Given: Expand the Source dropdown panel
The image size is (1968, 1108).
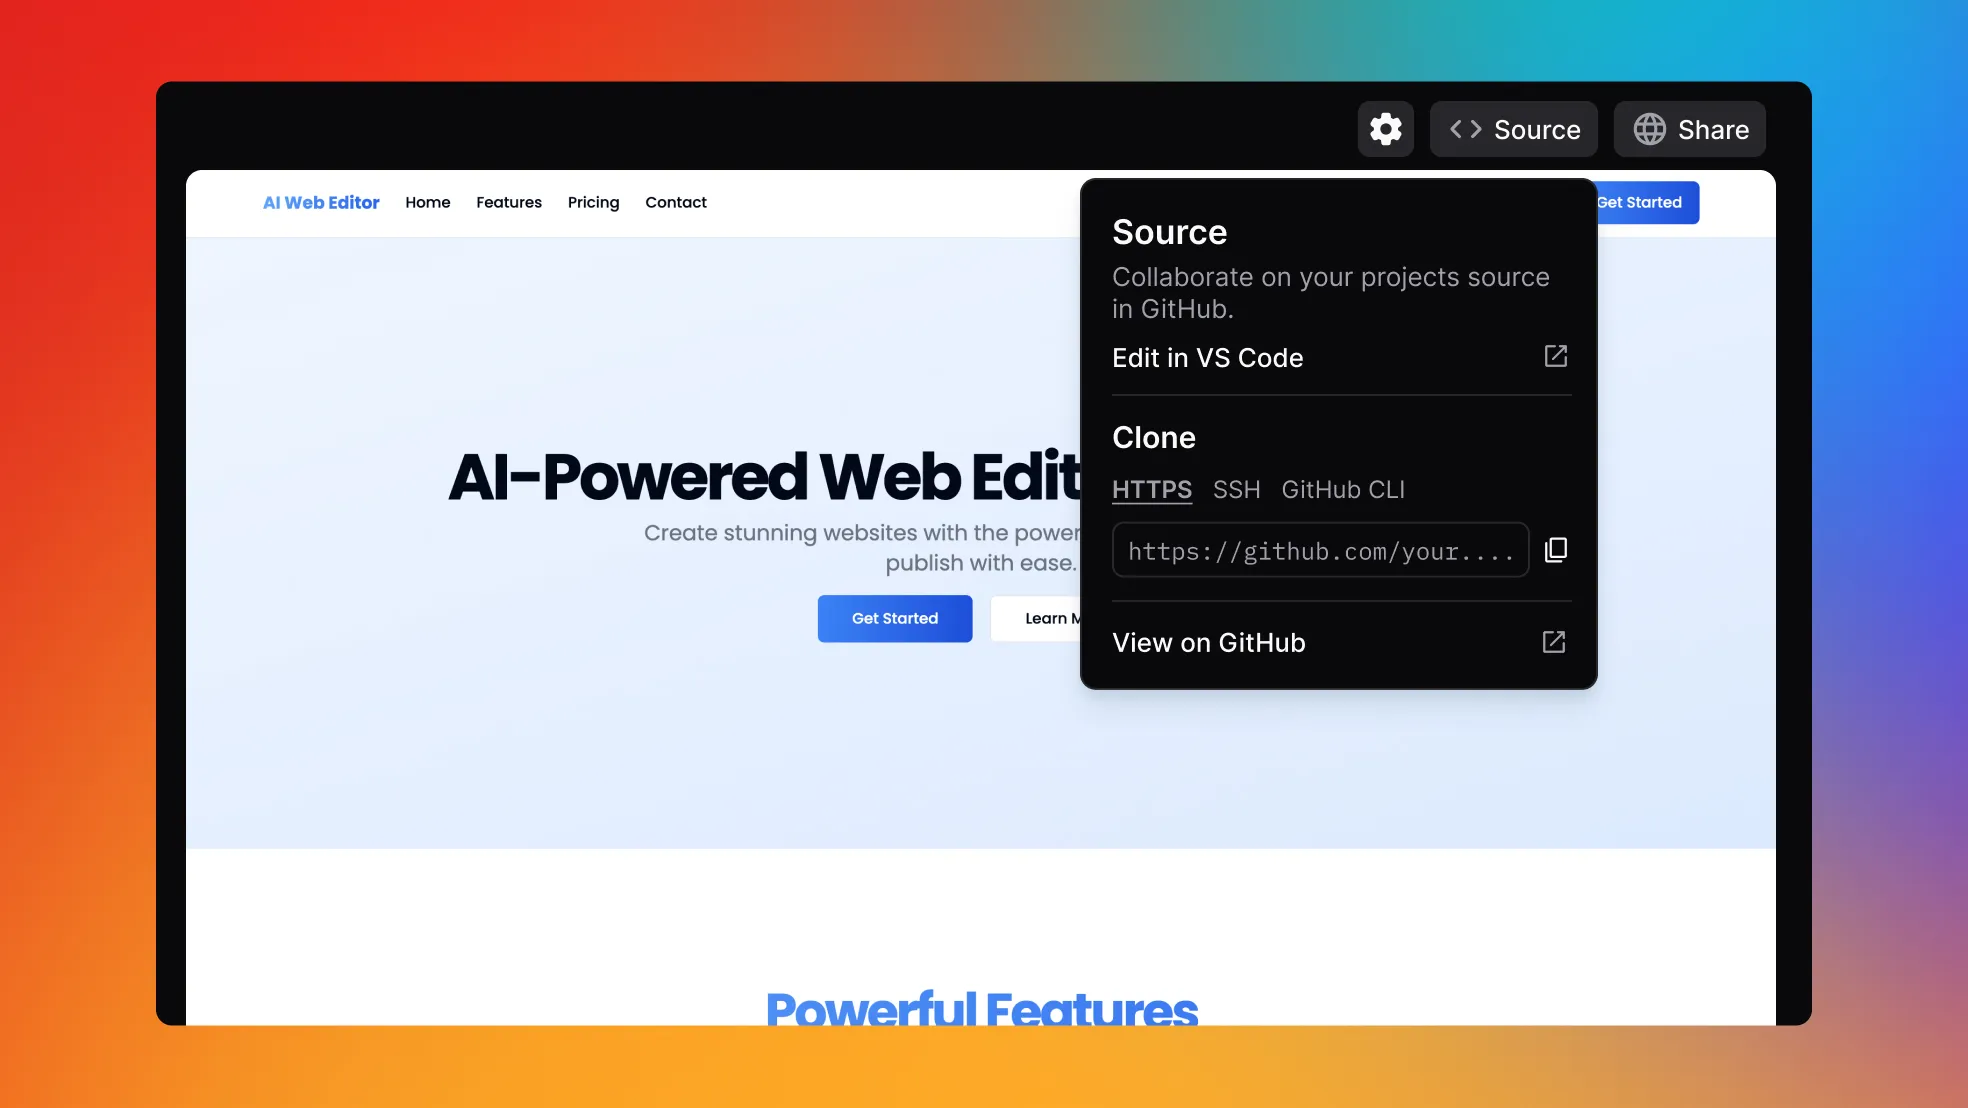Looking at the screenshot, I should (x=1512, y=128).
